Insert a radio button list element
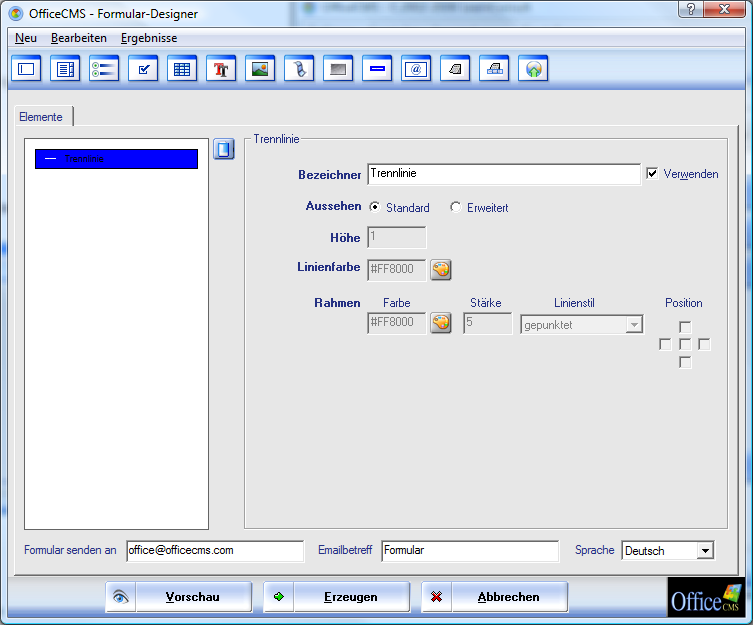 point(104,69)
